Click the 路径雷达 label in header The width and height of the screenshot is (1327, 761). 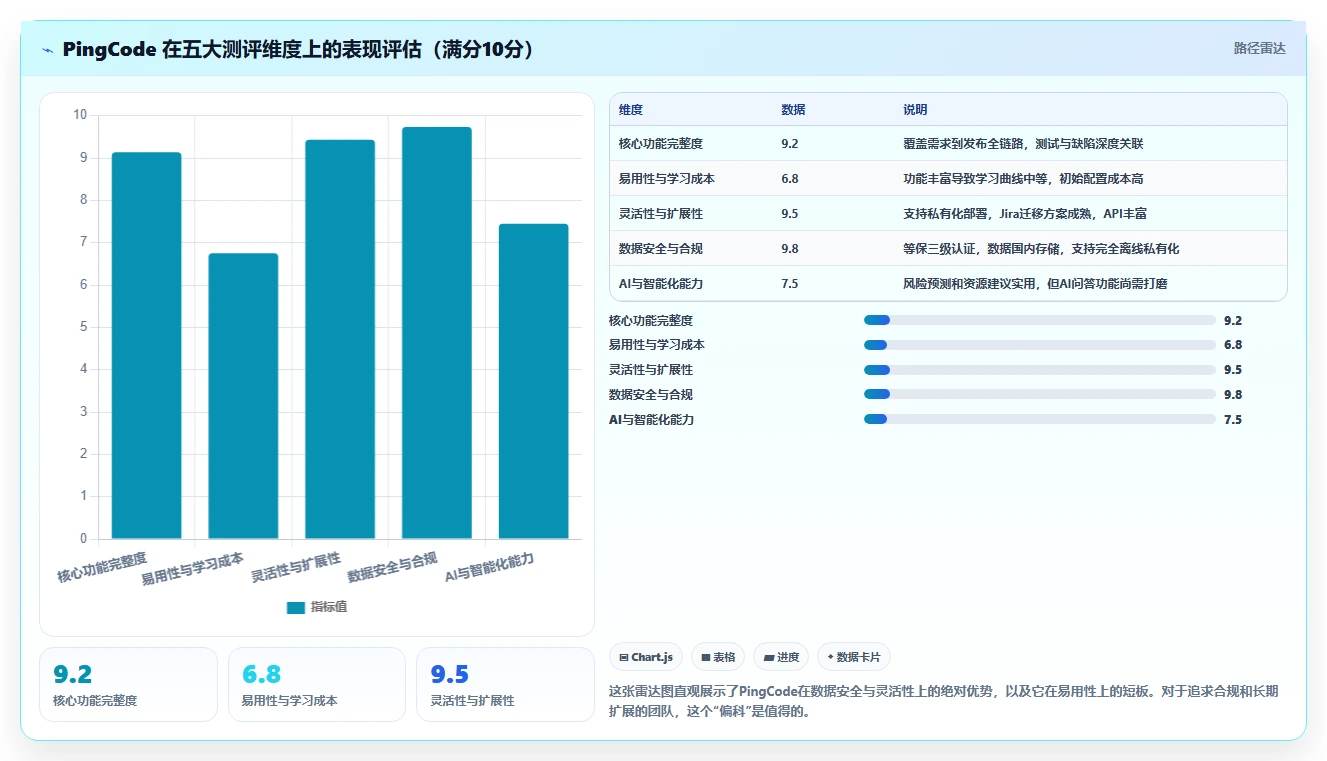pos(1259,48)
